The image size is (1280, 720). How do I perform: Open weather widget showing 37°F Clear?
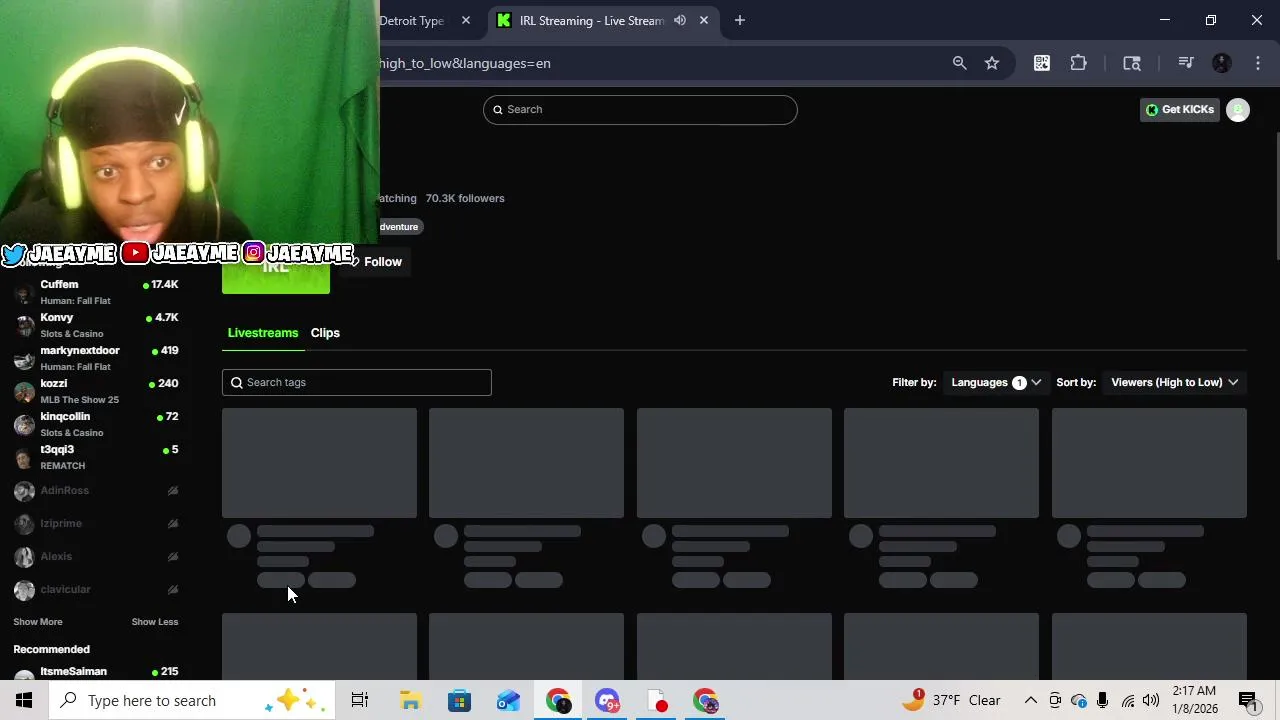(x=951, y=700)
